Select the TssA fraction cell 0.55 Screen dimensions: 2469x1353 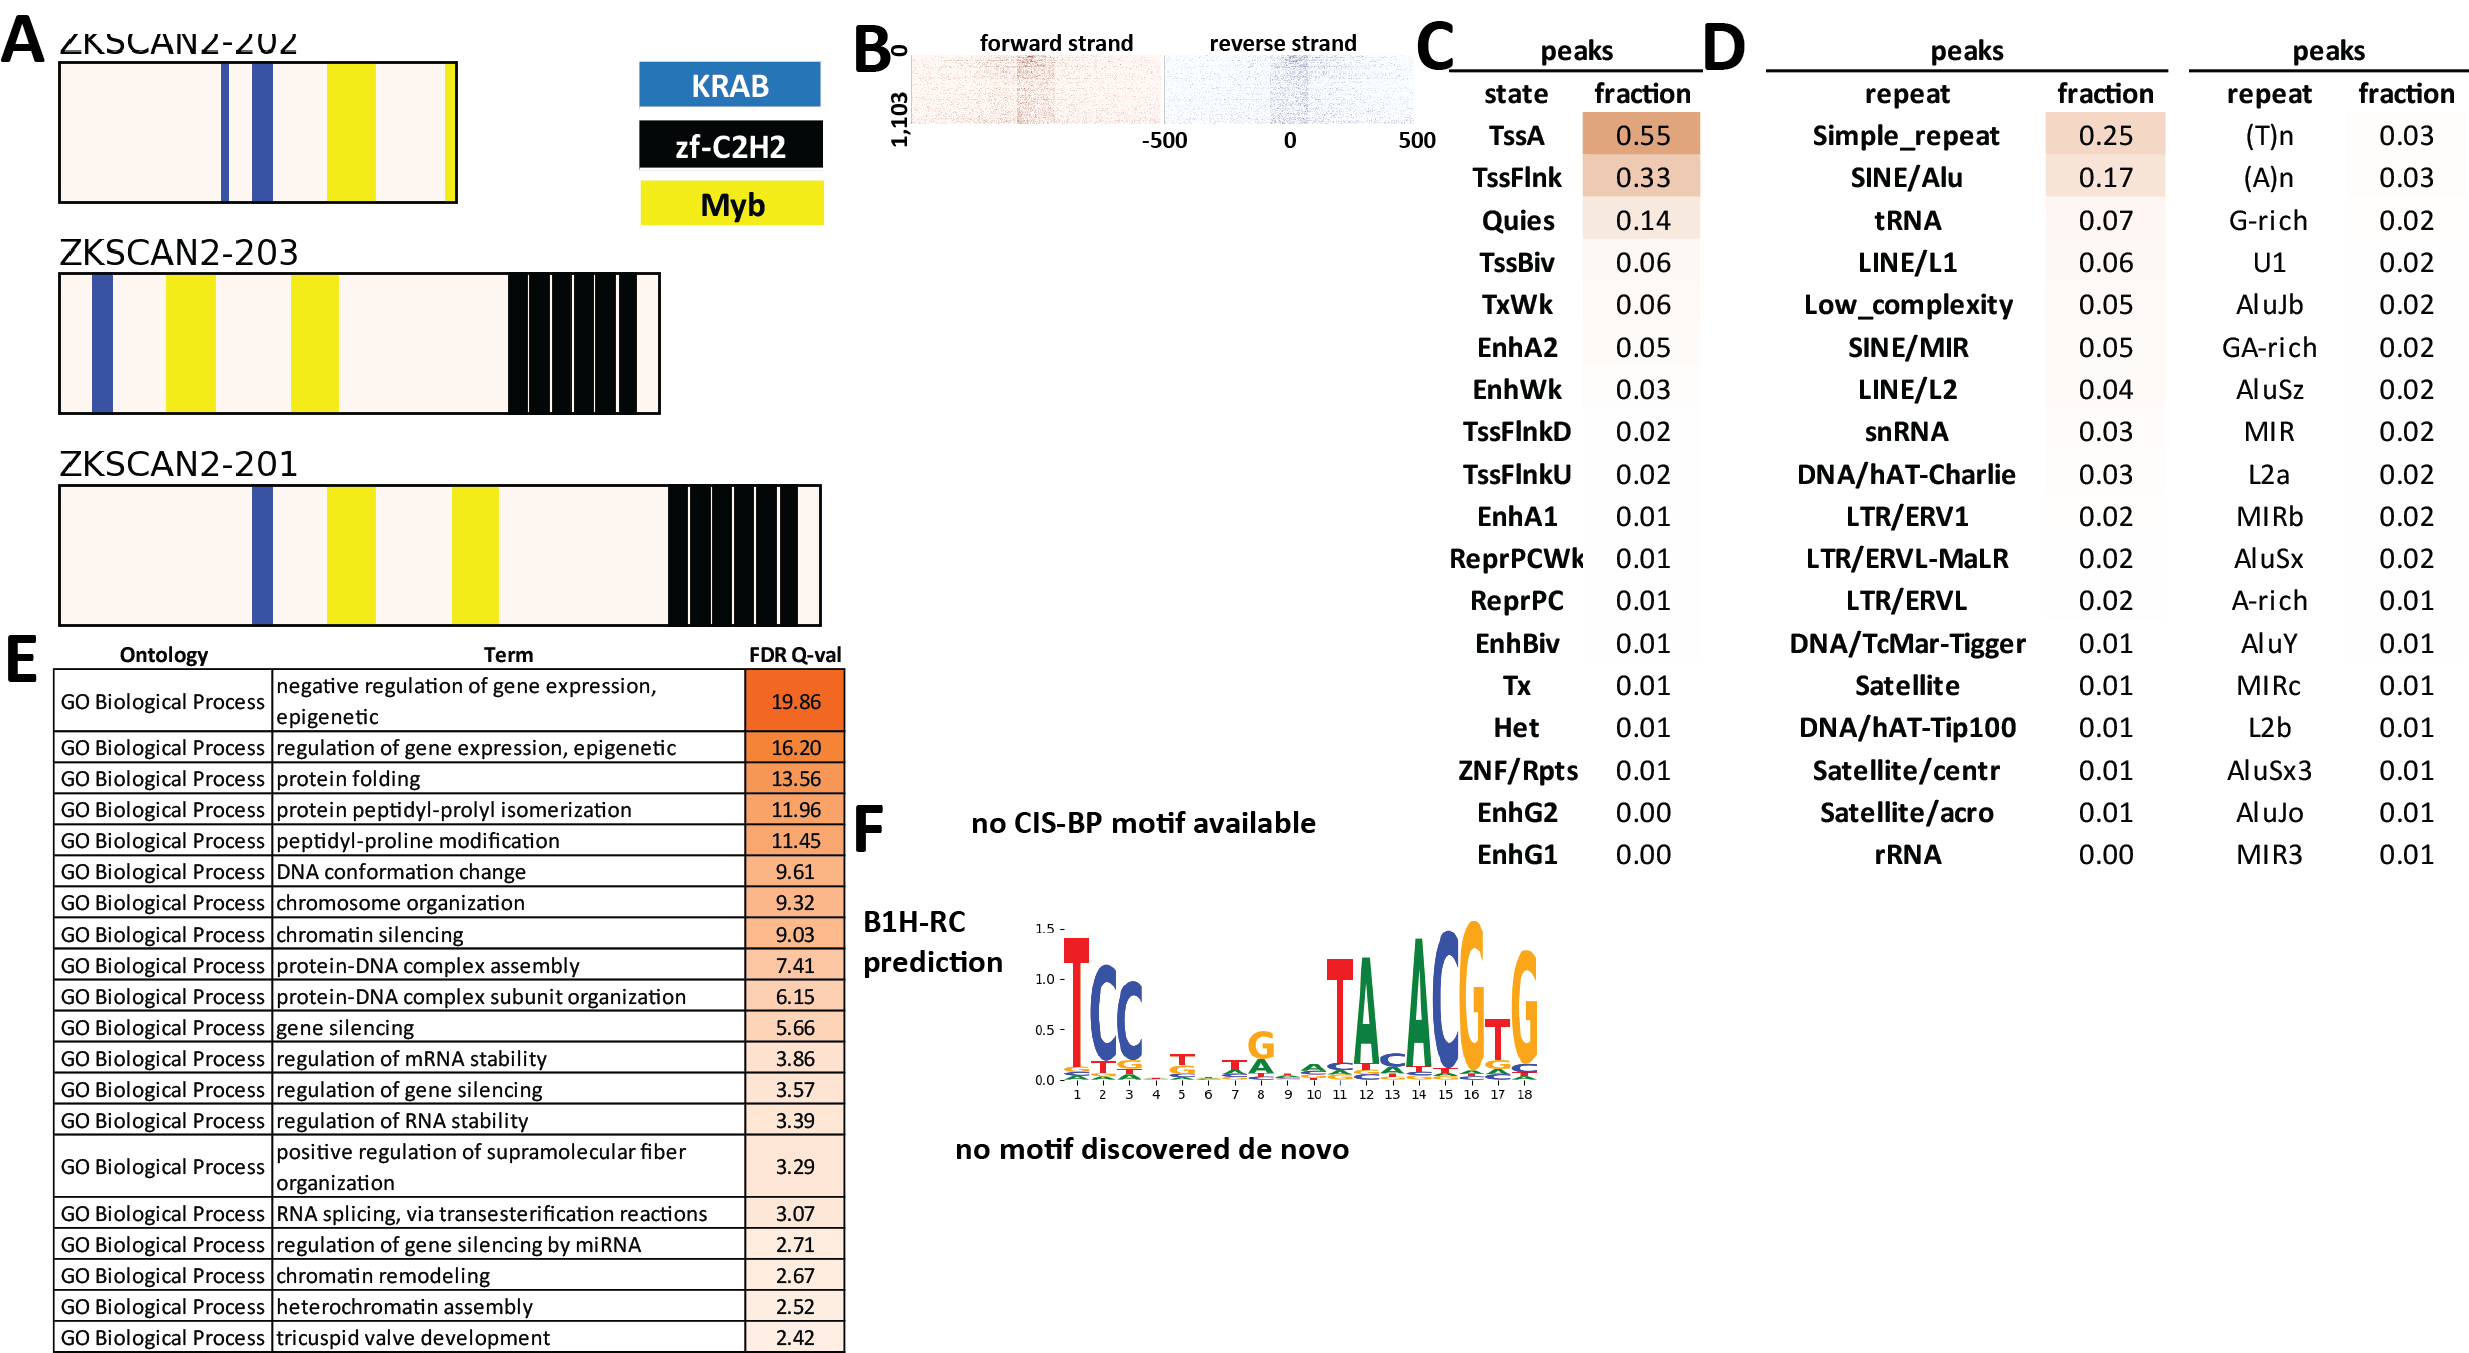pyautogui.click(x=1642, y=135)
